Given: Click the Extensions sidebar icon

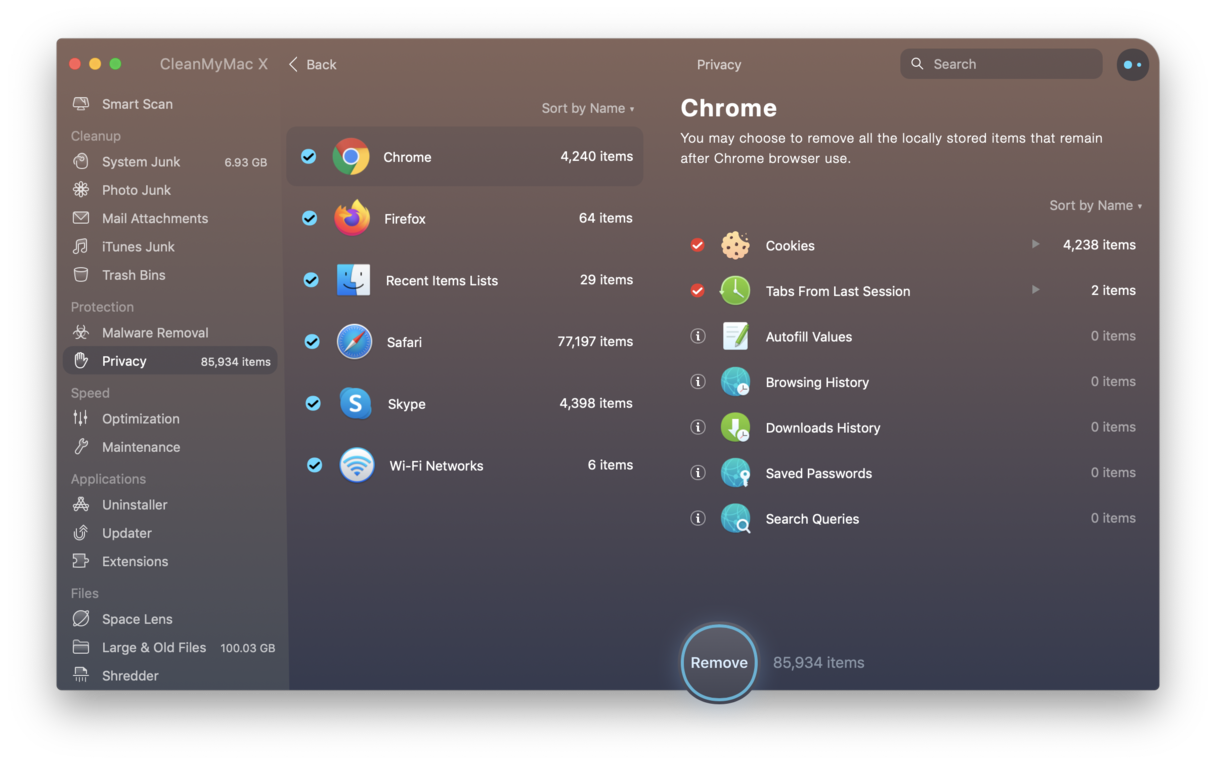Looking at the screenshot, I should coord(81,561).
